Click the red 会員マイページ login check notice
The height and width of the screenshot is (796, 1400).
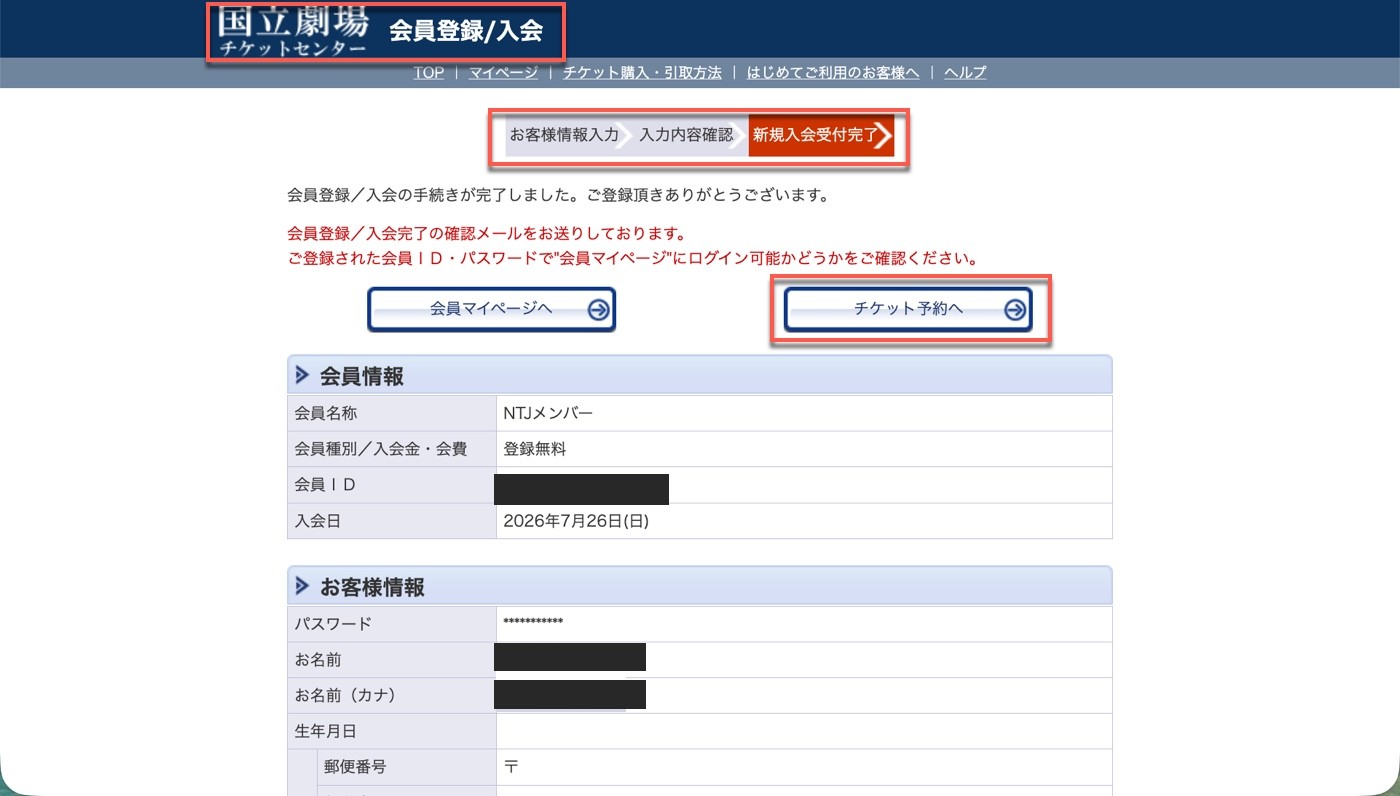[632, 258]
